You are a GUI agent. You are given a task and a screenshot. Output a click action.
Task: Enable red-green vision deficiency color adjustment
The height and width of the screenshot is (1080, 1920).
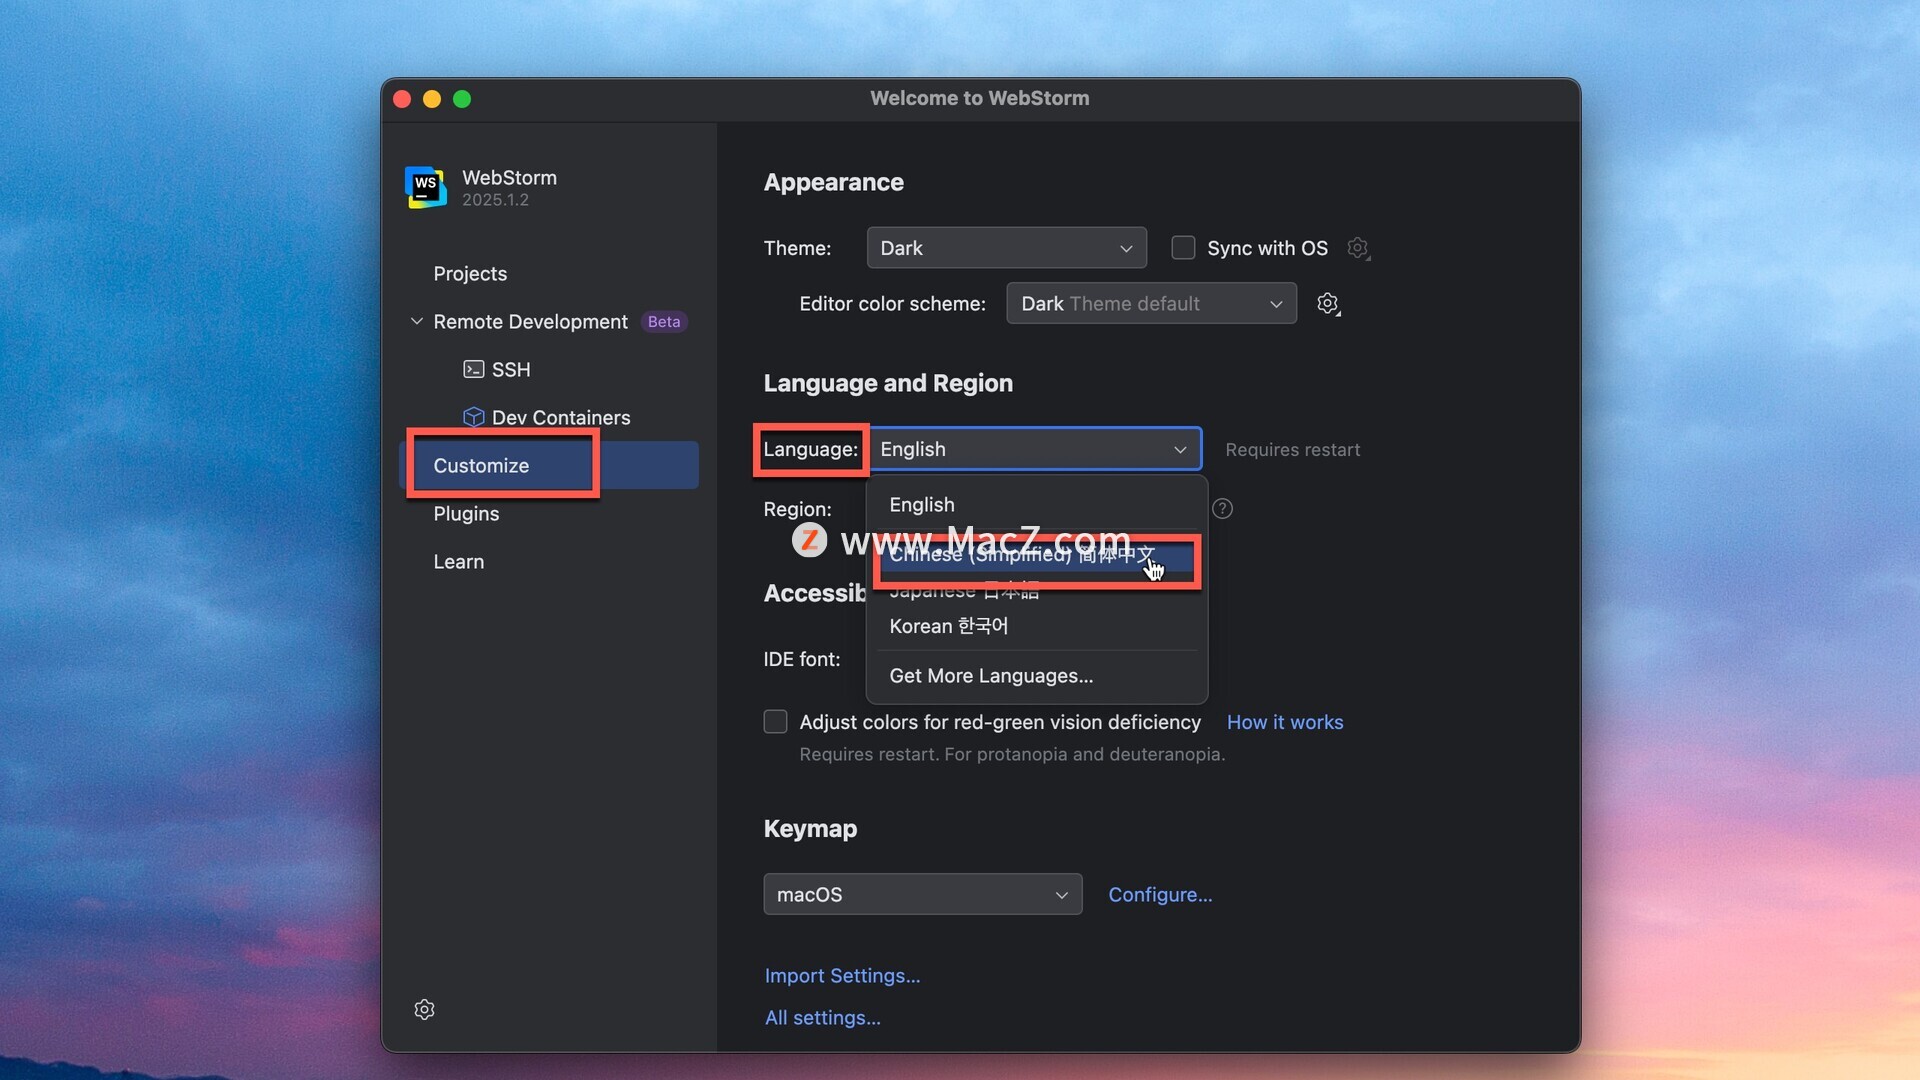pyautogui.click(x=775, y=722)
